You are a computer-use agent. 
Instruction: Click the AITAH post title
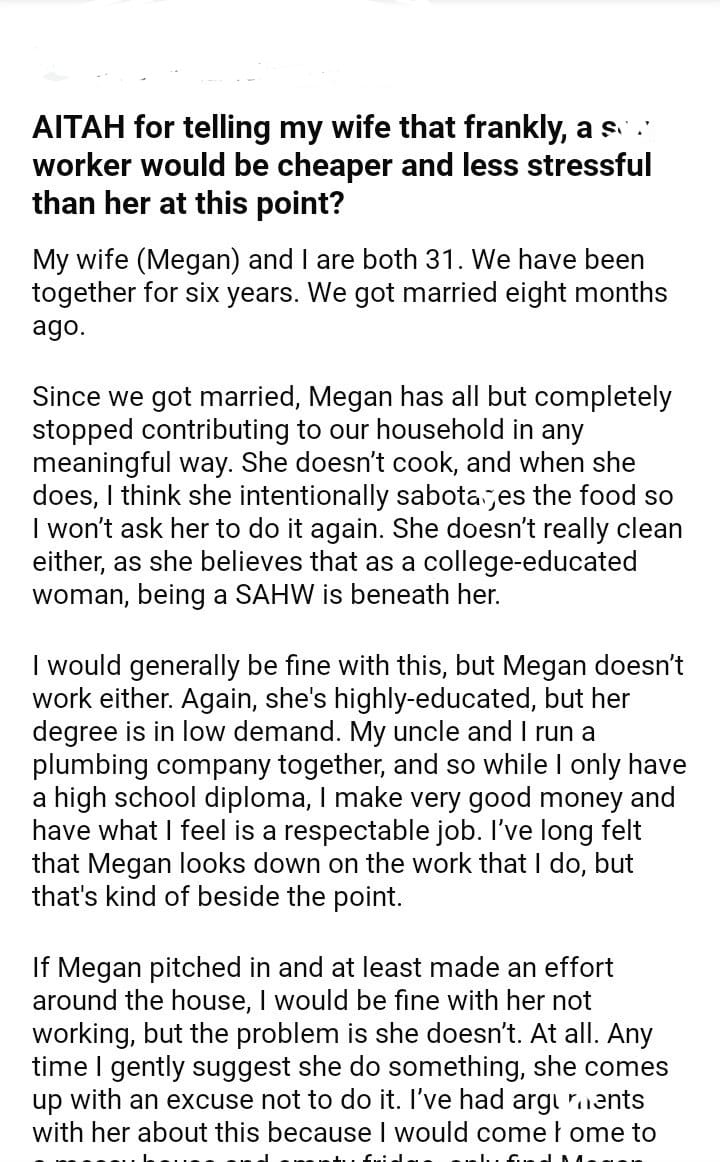pyautogui.click(x=342, y=165)
